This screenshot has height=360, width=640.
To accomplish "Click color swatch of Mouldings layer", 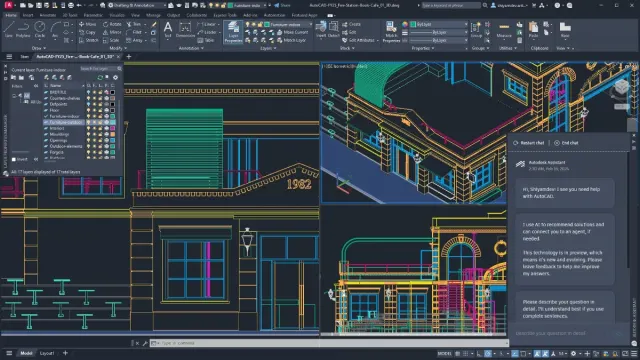I will coord(113,134).
